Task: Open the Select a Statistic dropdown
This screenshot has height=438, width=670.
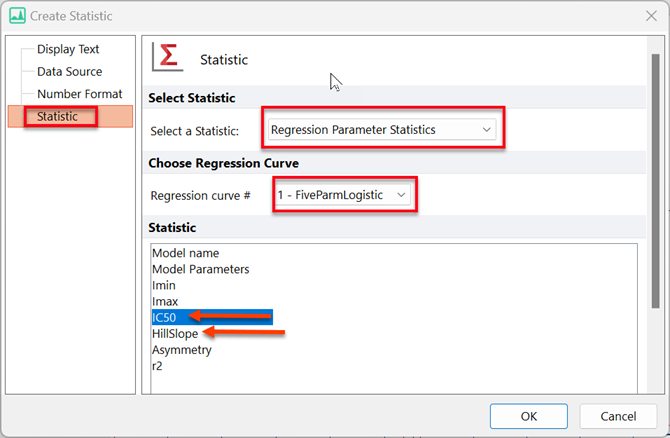Action: click(382, 129)
